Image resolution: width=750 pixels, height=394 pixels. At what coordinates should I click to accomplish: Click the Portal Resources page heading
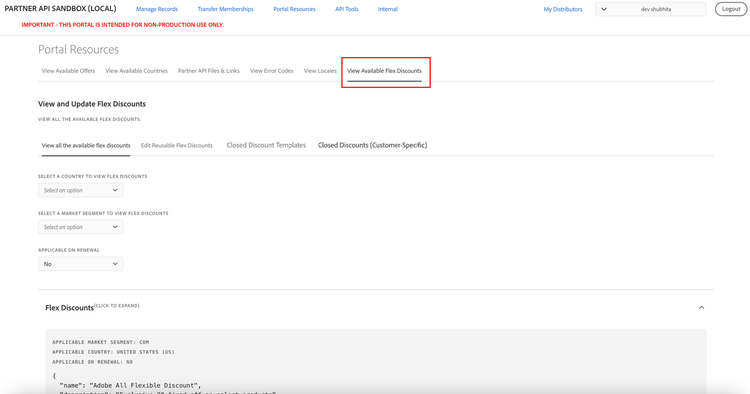(x=78, y=49)
